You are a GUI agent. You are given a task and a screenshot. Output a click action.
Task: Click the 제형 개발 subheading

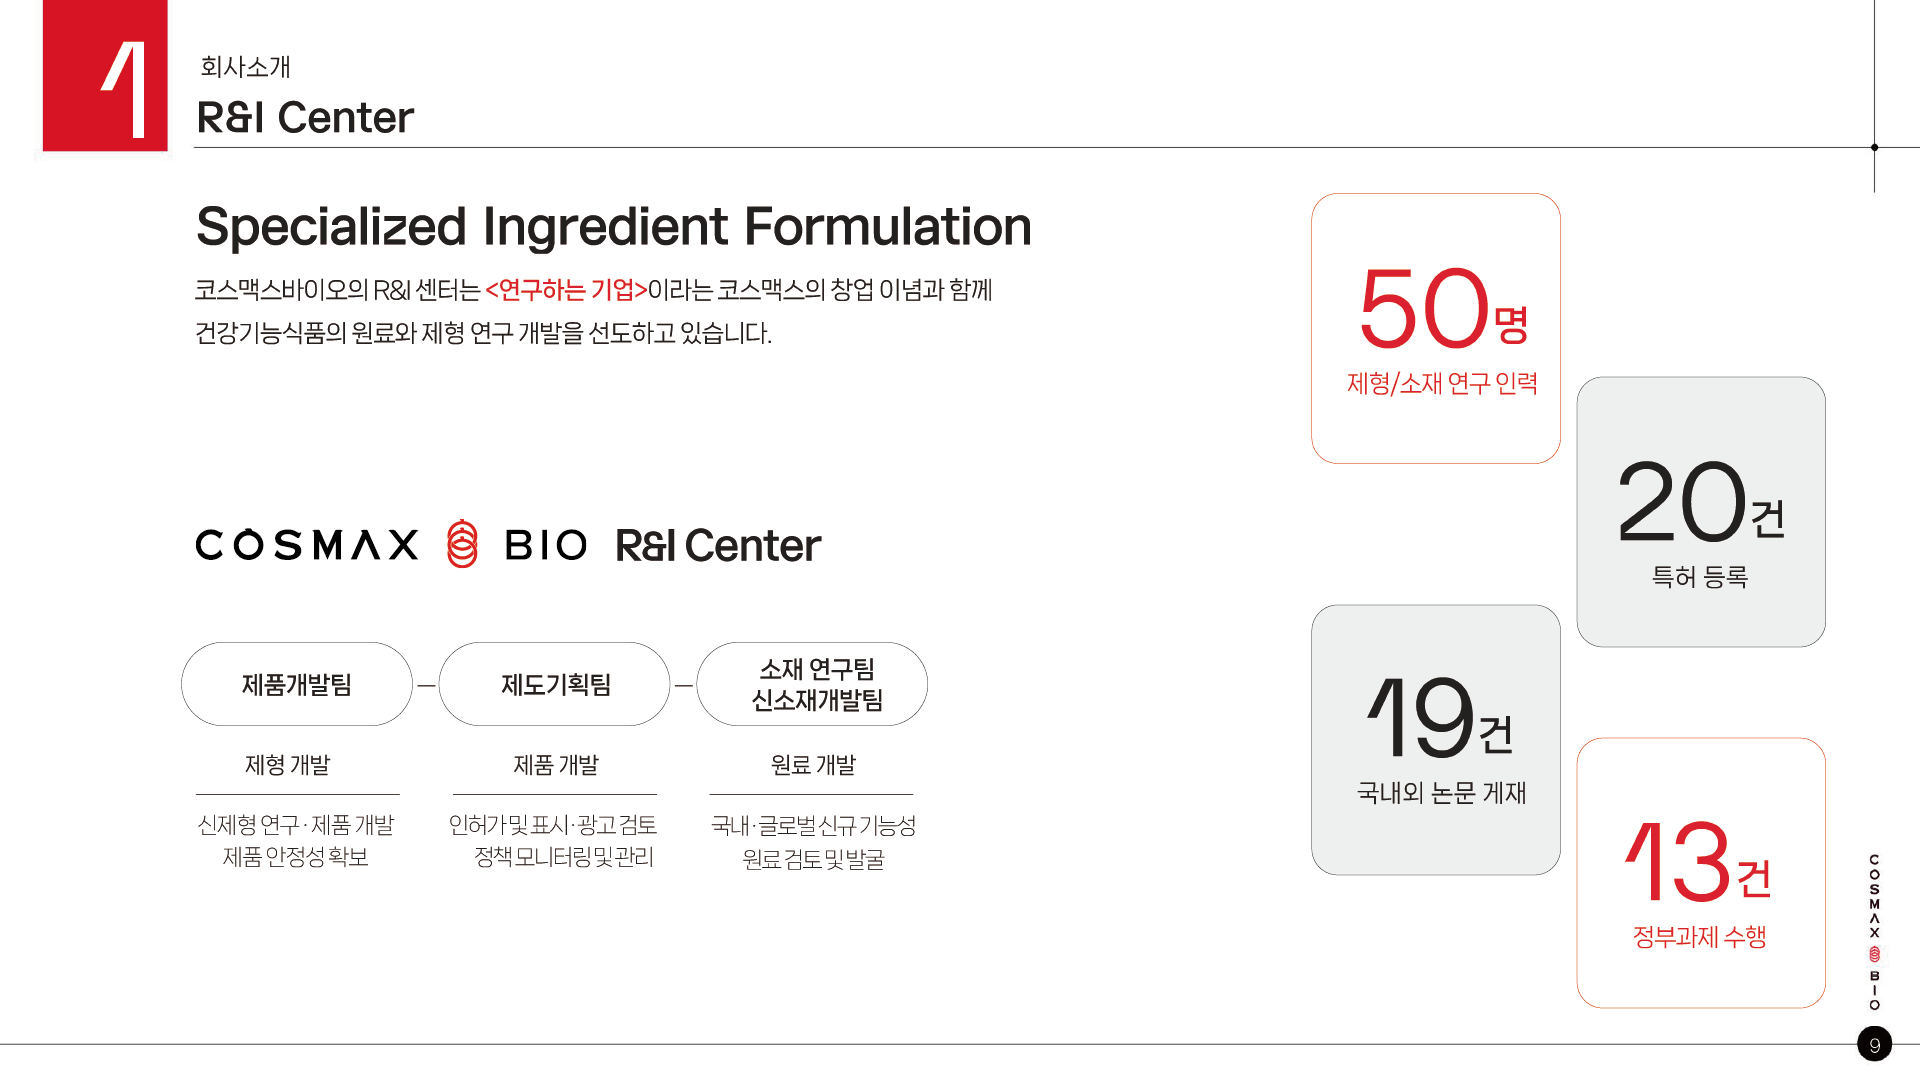[288, 765]
